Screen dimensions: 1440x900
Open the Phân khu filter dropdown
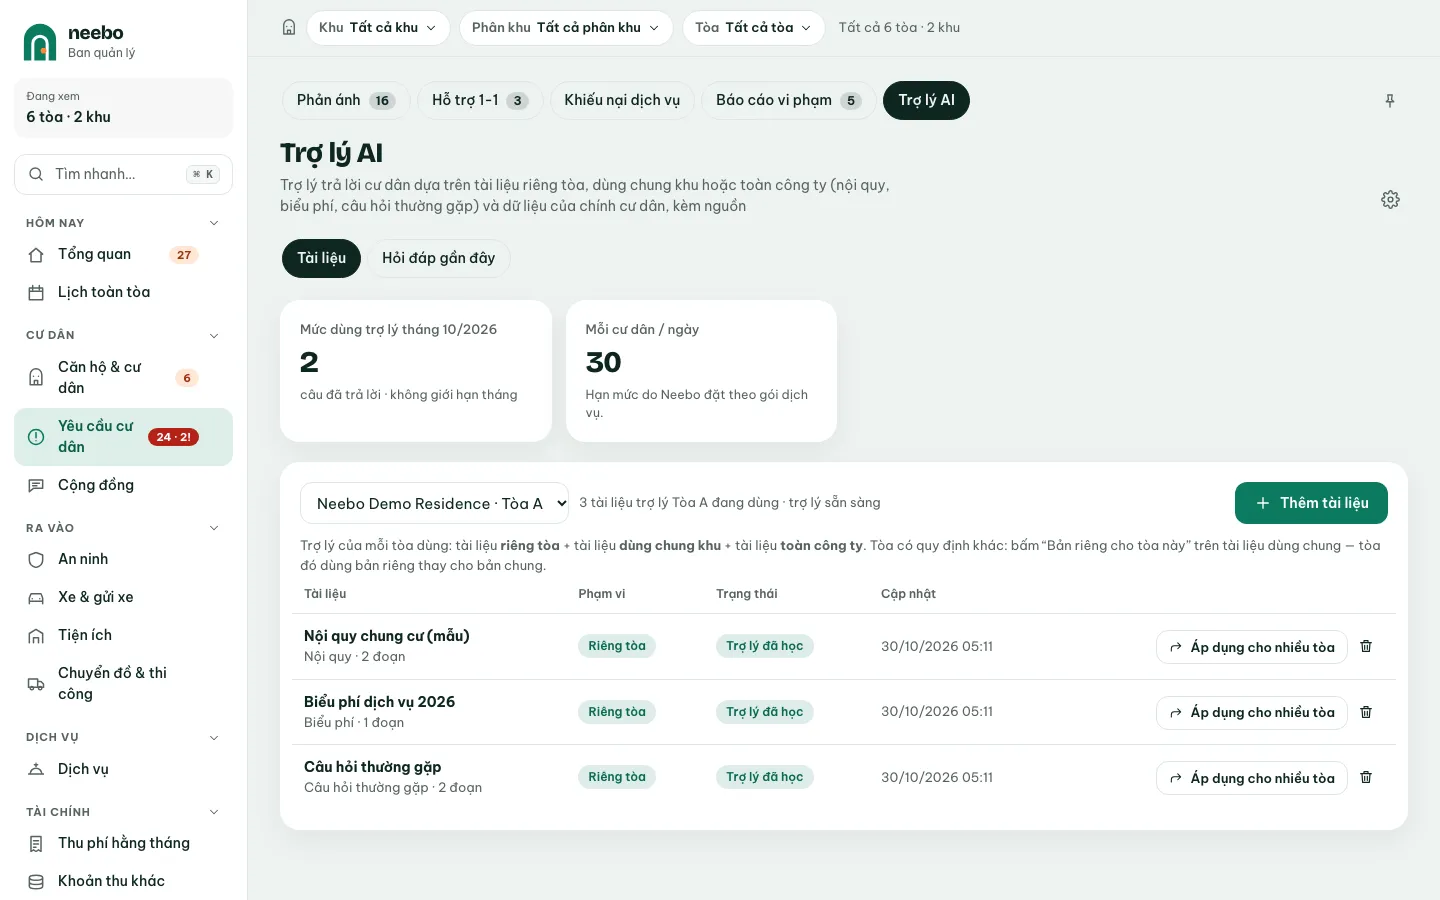tap(566, 28)
